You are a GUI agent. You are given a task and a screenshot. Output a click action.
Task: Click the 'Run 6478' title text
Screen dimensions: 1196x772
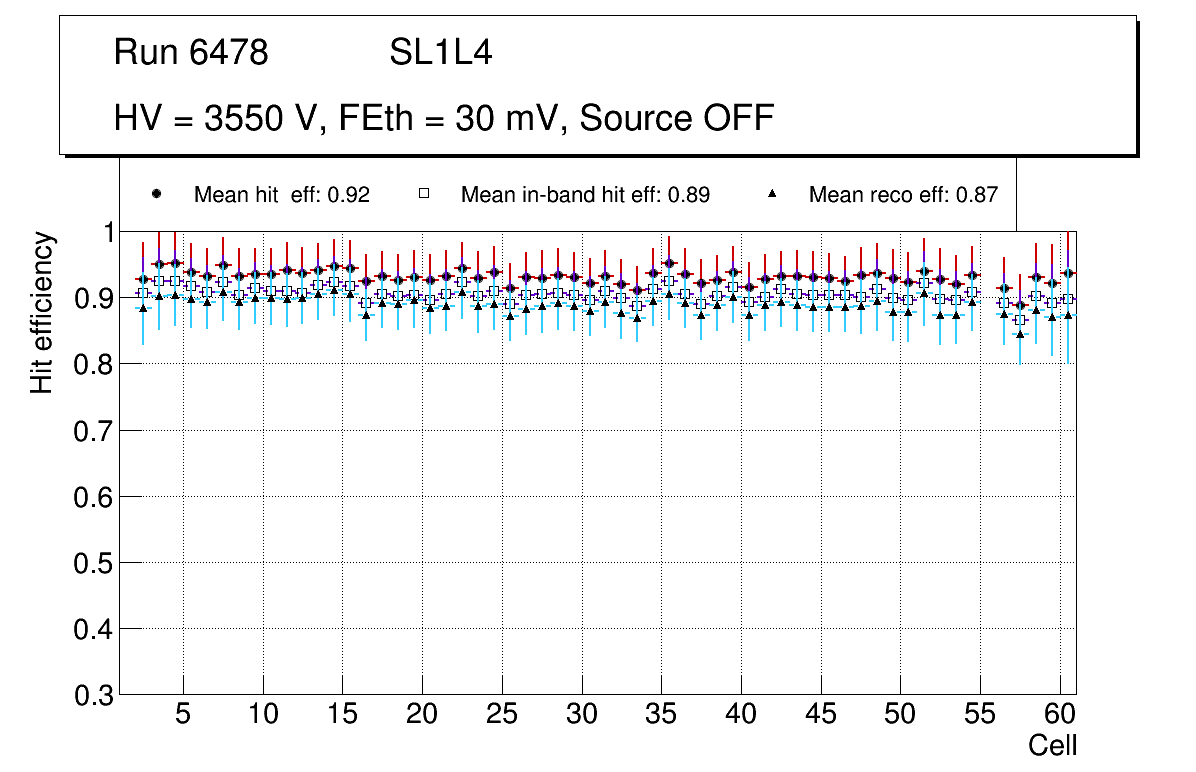click(x=191, y=53)
